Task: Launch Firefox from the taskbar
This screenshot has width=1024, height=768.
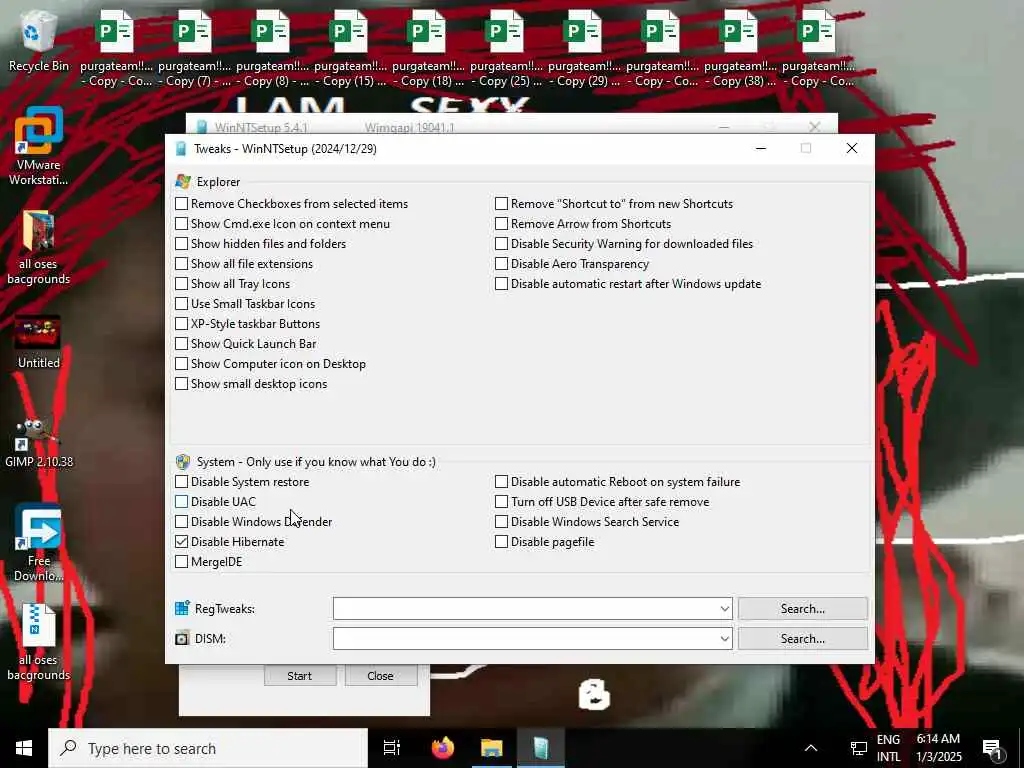Action: [443, 748]
